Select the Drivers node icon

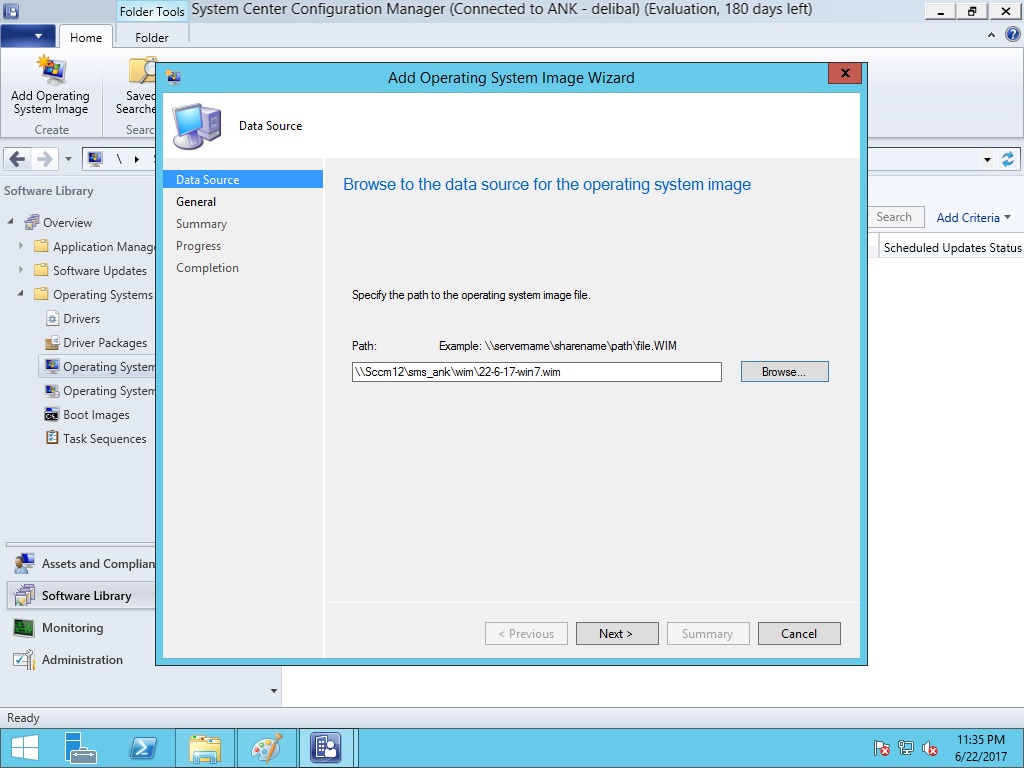pyautogui.click(x=53, y=319)
